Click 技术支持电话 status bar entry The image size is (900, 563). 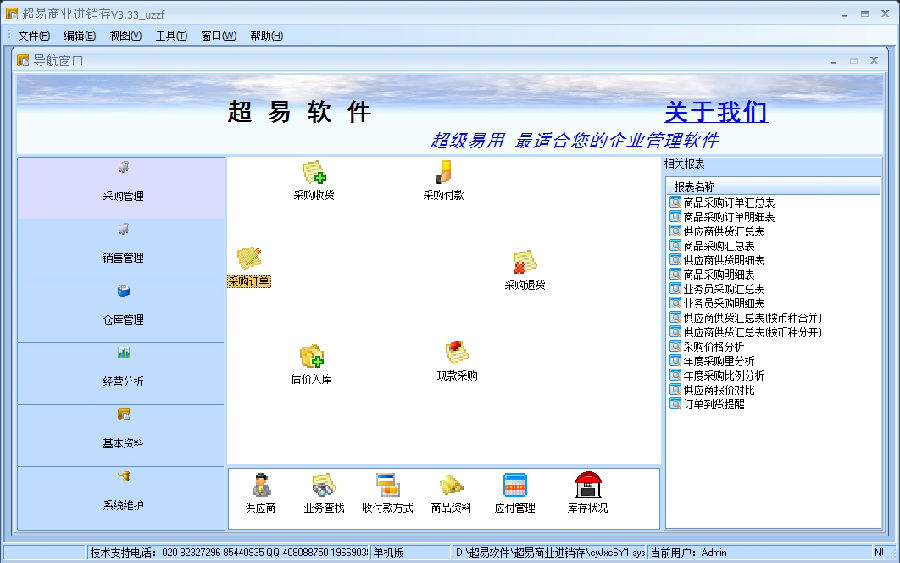click(x=228, y=552)
